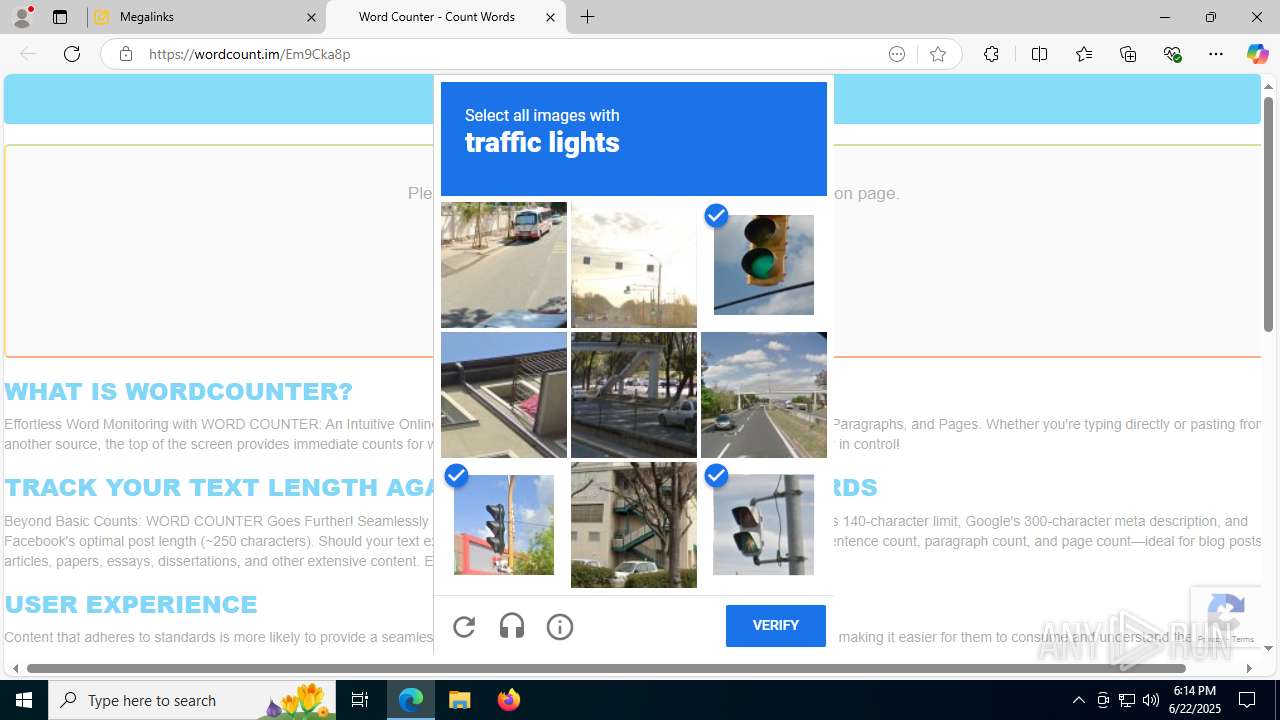Open the Collections icon
This screenshot has width=1280, height=720.
(x=1128, y=54)
